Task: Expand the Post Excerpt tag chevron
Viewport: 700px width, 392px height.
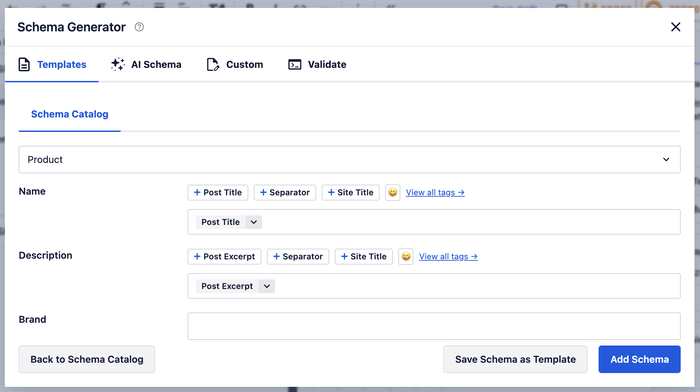Action: coord(267,286)
